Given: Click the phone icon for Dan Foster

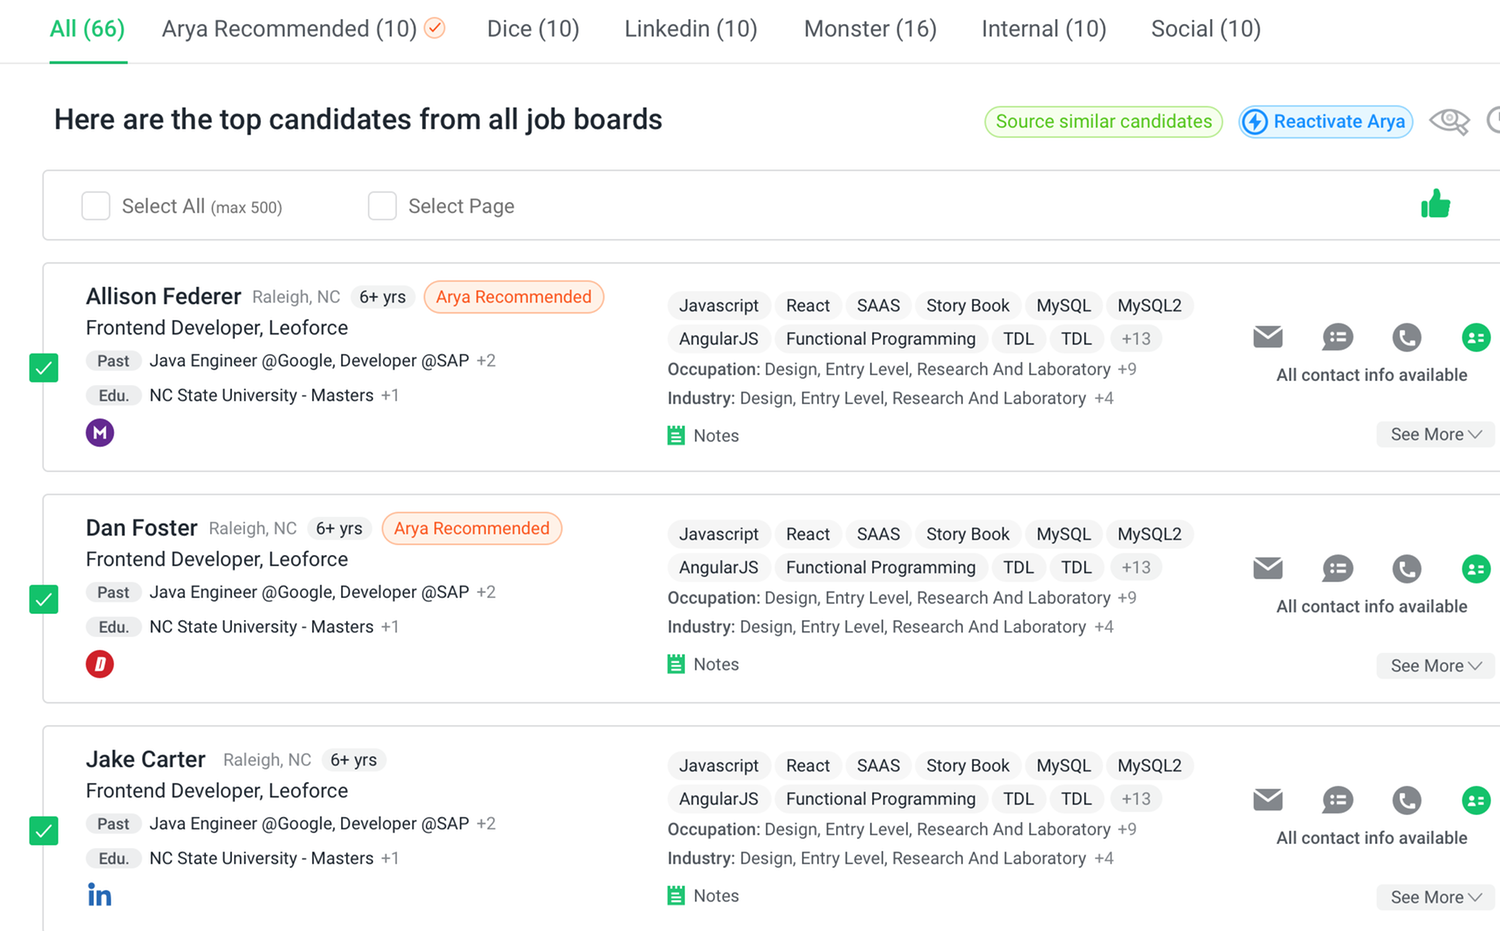Looking at the screenshot, I should click(1406, 568).
